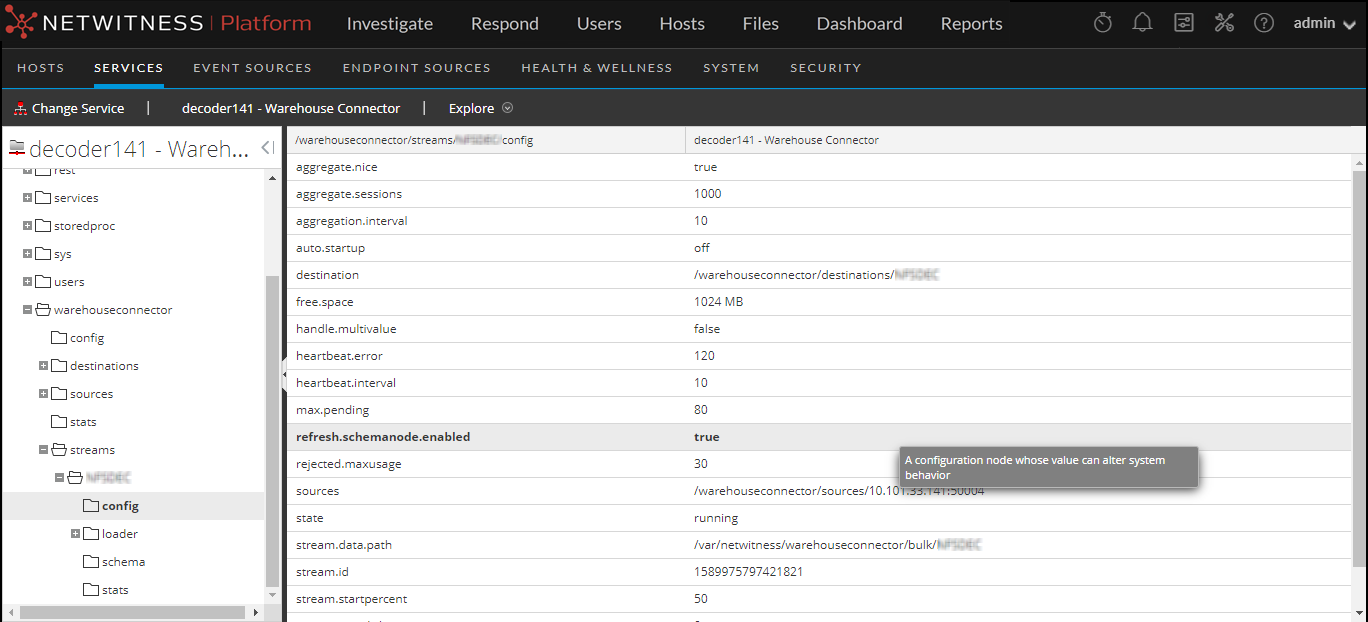Expand the sys tree node
Screen dimensions: 1368x622
[x=28, y=254]
